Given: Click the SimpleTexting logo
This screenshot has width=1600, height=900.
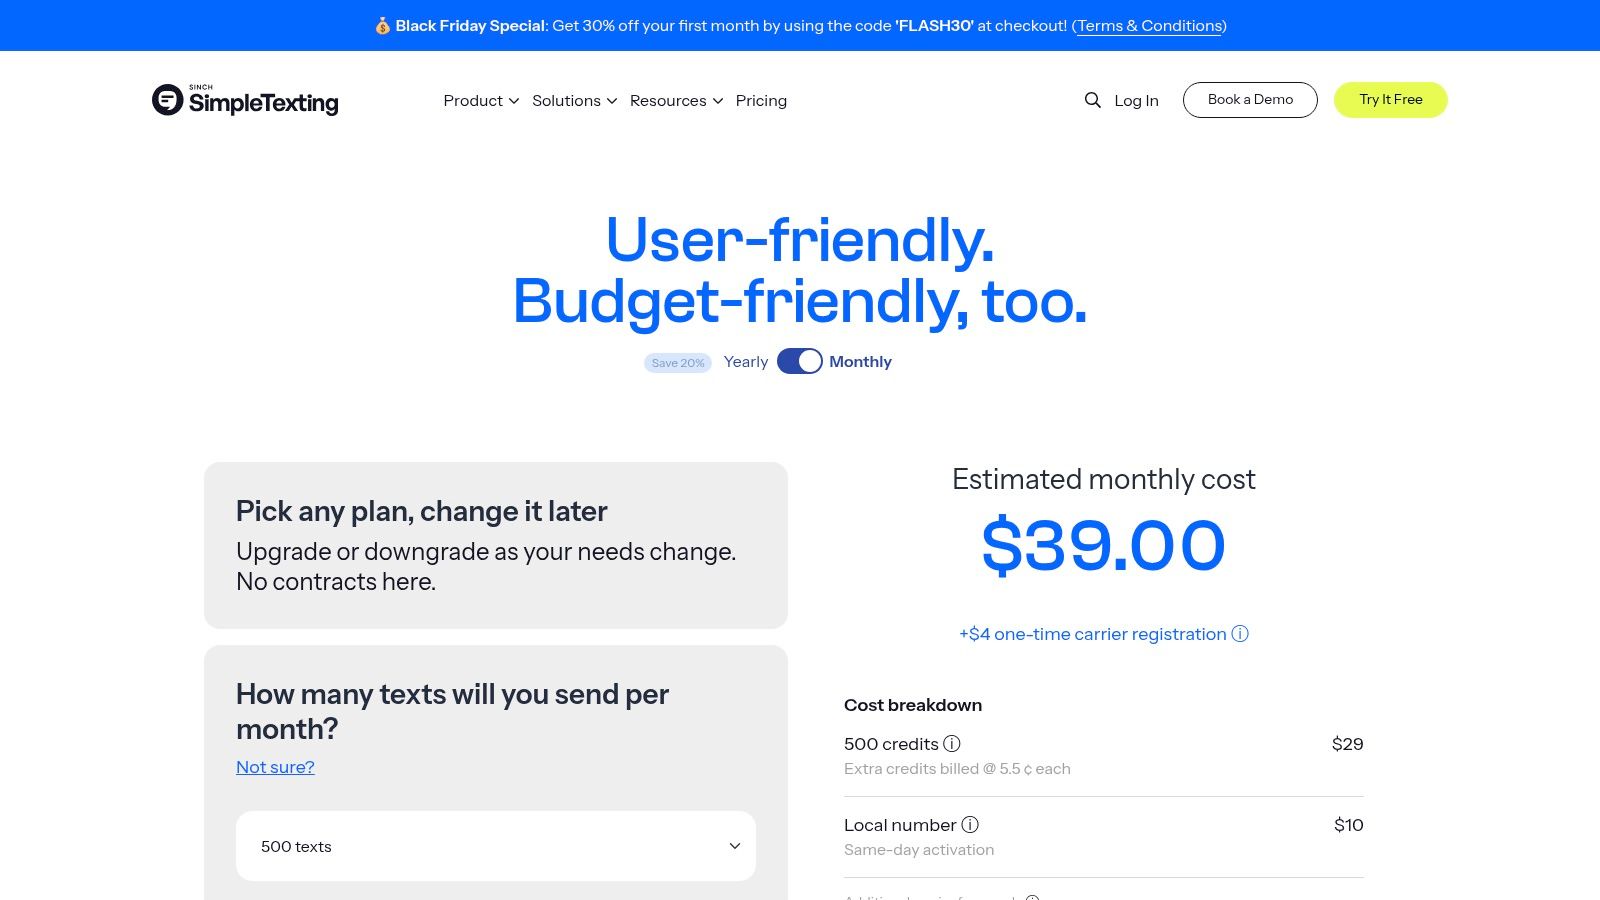Looking at the screenshot, I should pos(245,100).
